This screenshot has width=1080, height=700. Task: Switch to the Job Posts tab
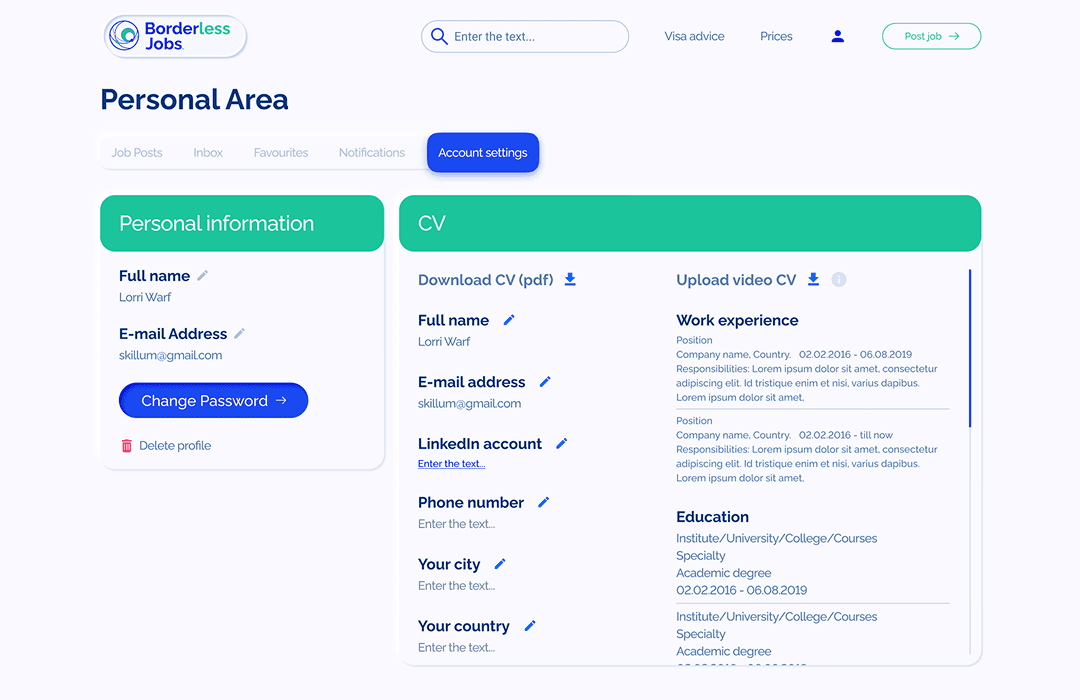(x=137, y=153)
